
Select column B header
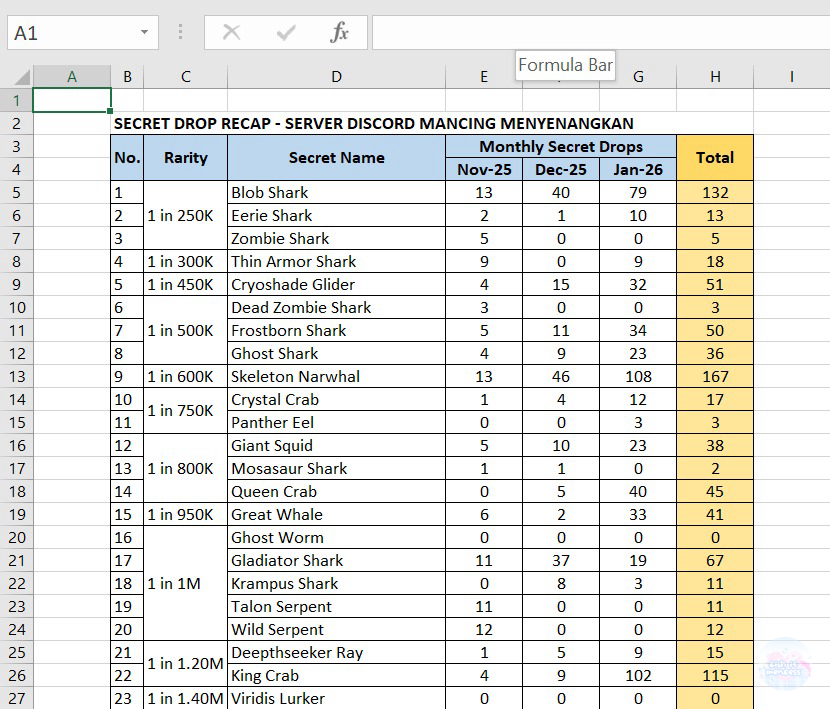click(127, 77)
